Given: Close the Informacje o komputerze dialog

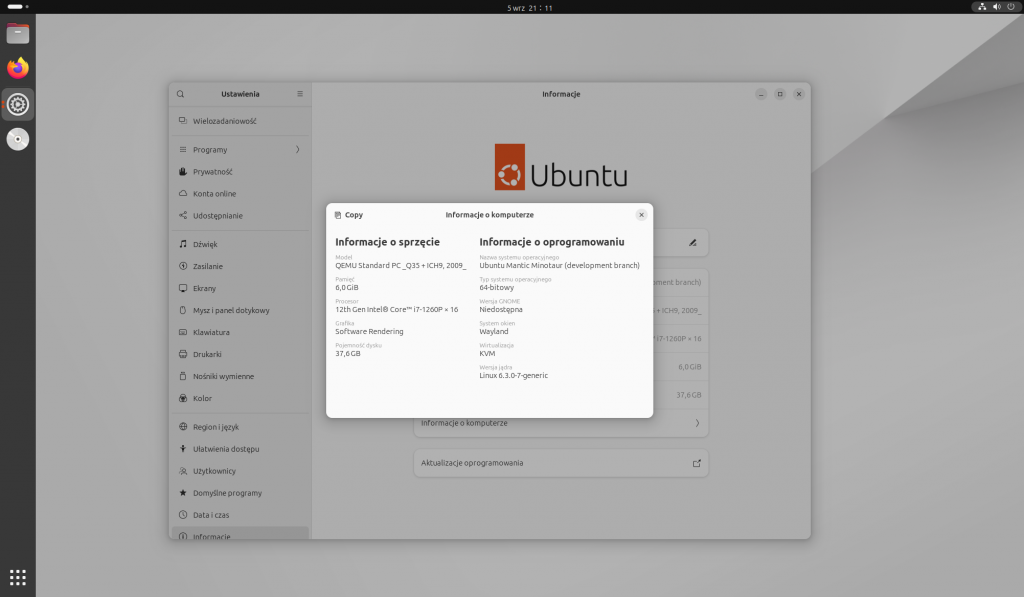Looking at the screenshot, I should (x=641, y=214).
